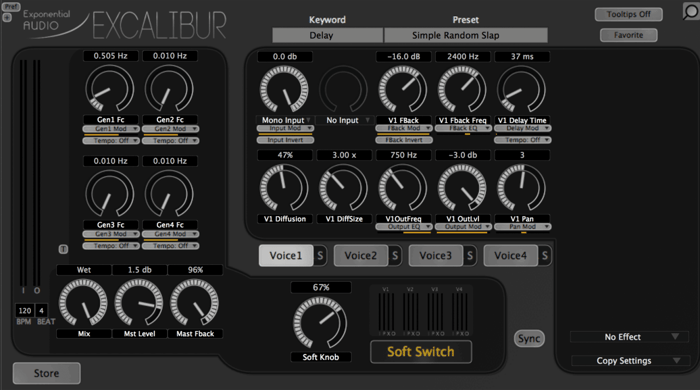Click the V1 Pan knob
This screenshot has height=390, width=700.
521,188
